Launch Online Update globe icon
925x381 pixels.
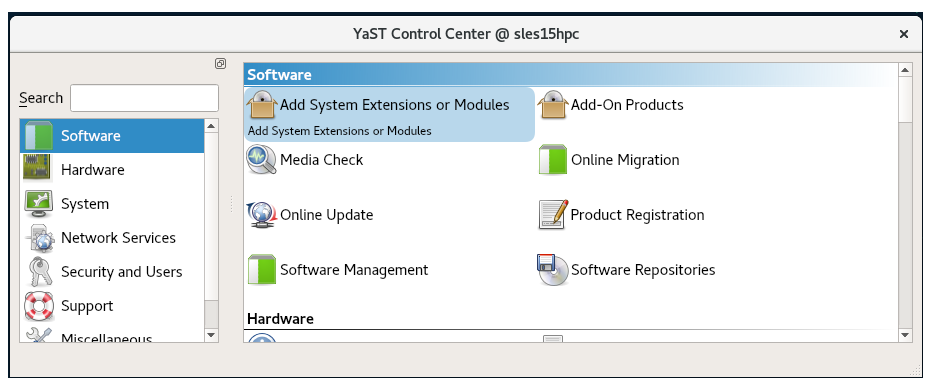261,215
